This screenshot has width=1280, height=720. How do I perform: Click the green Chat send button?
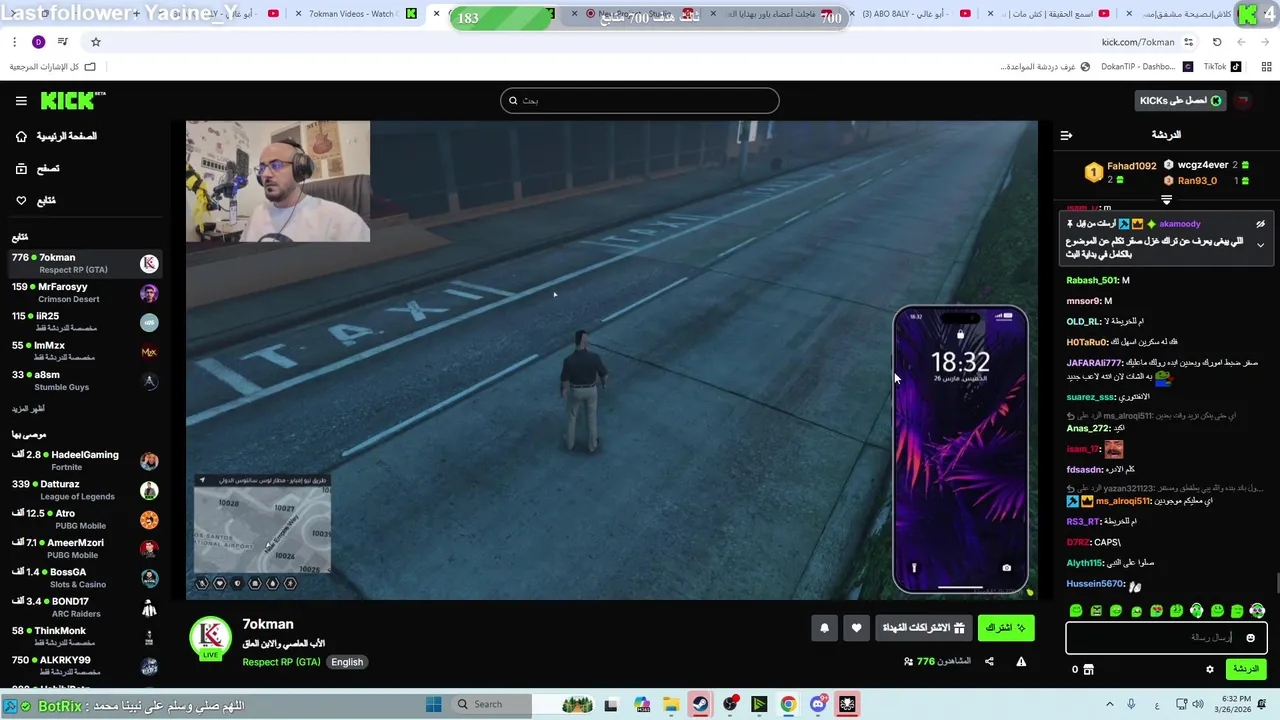click(x=1245, y=669)
